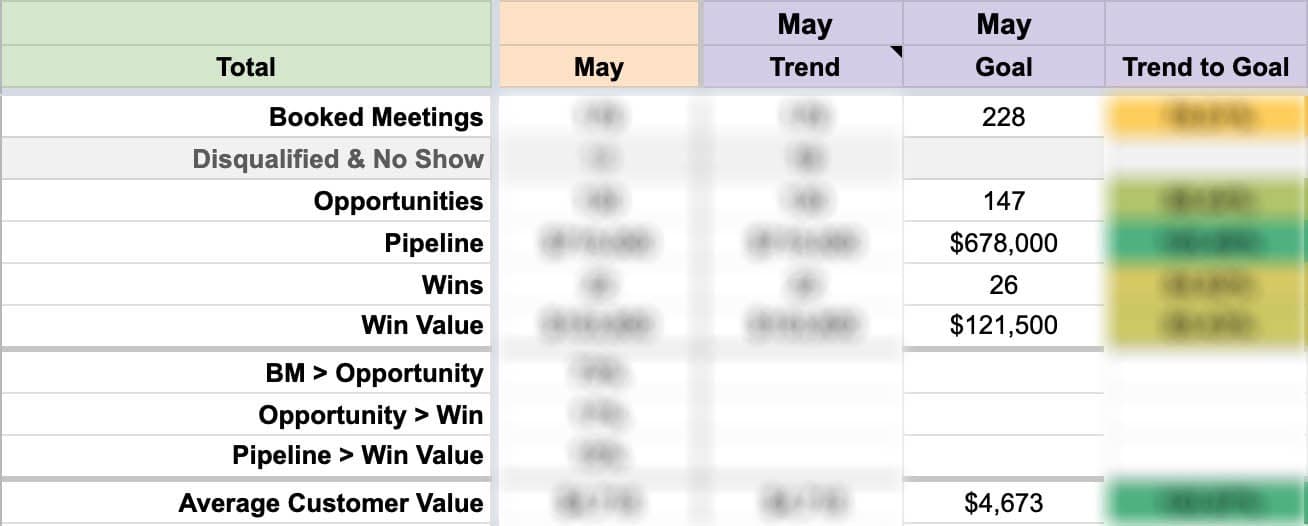Click the note indicator triangle on May Trend header
The image size is (1308, 526).
896,52
